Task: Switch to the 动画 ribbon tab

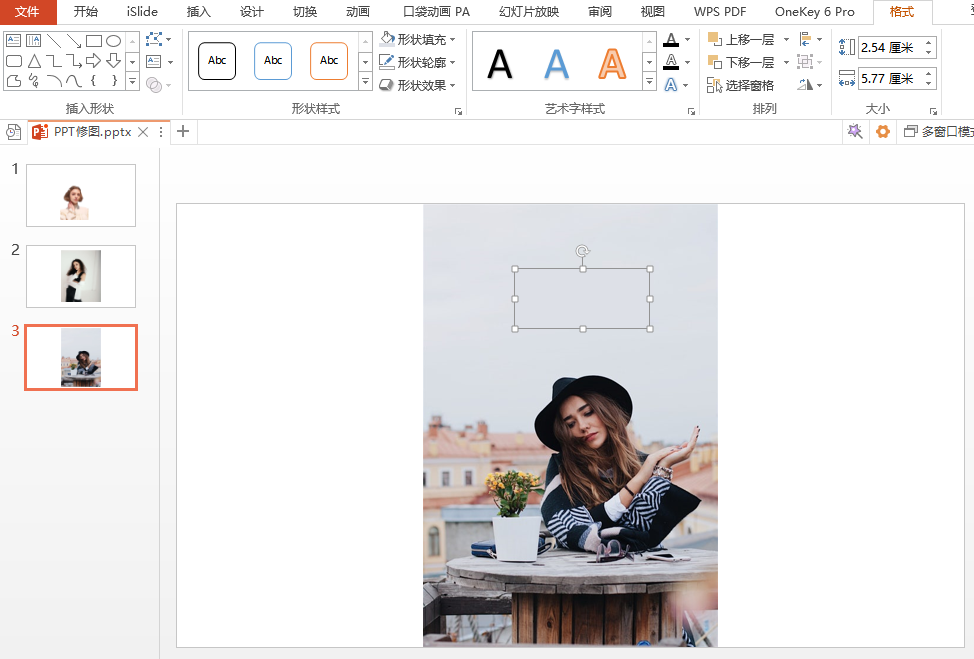Action: coord(357,12)
